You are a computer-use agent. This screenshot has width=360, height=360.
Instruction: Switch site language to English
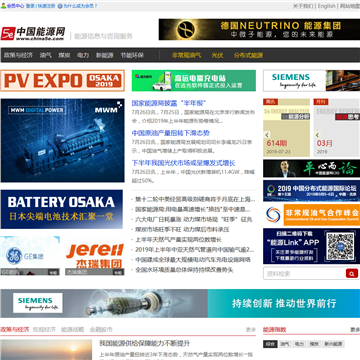point(326,6)
